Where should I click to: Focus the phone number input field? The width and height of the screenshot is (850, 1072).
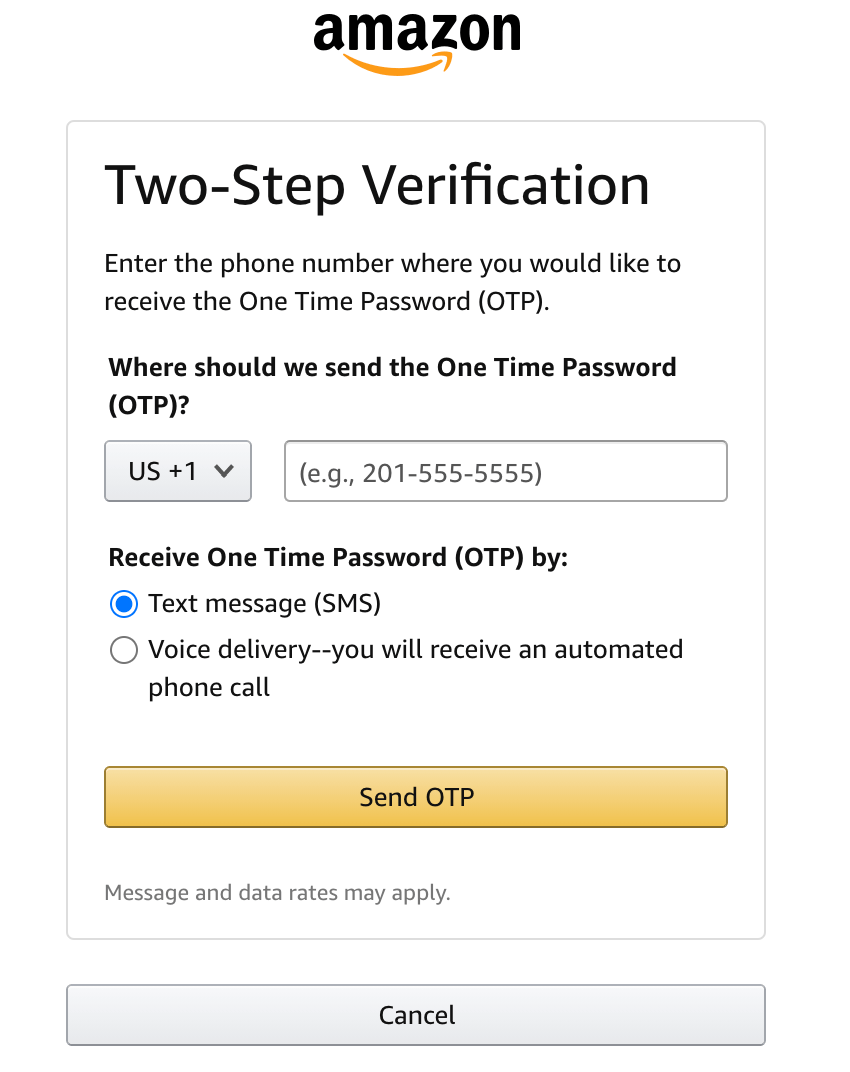point(506,471)
